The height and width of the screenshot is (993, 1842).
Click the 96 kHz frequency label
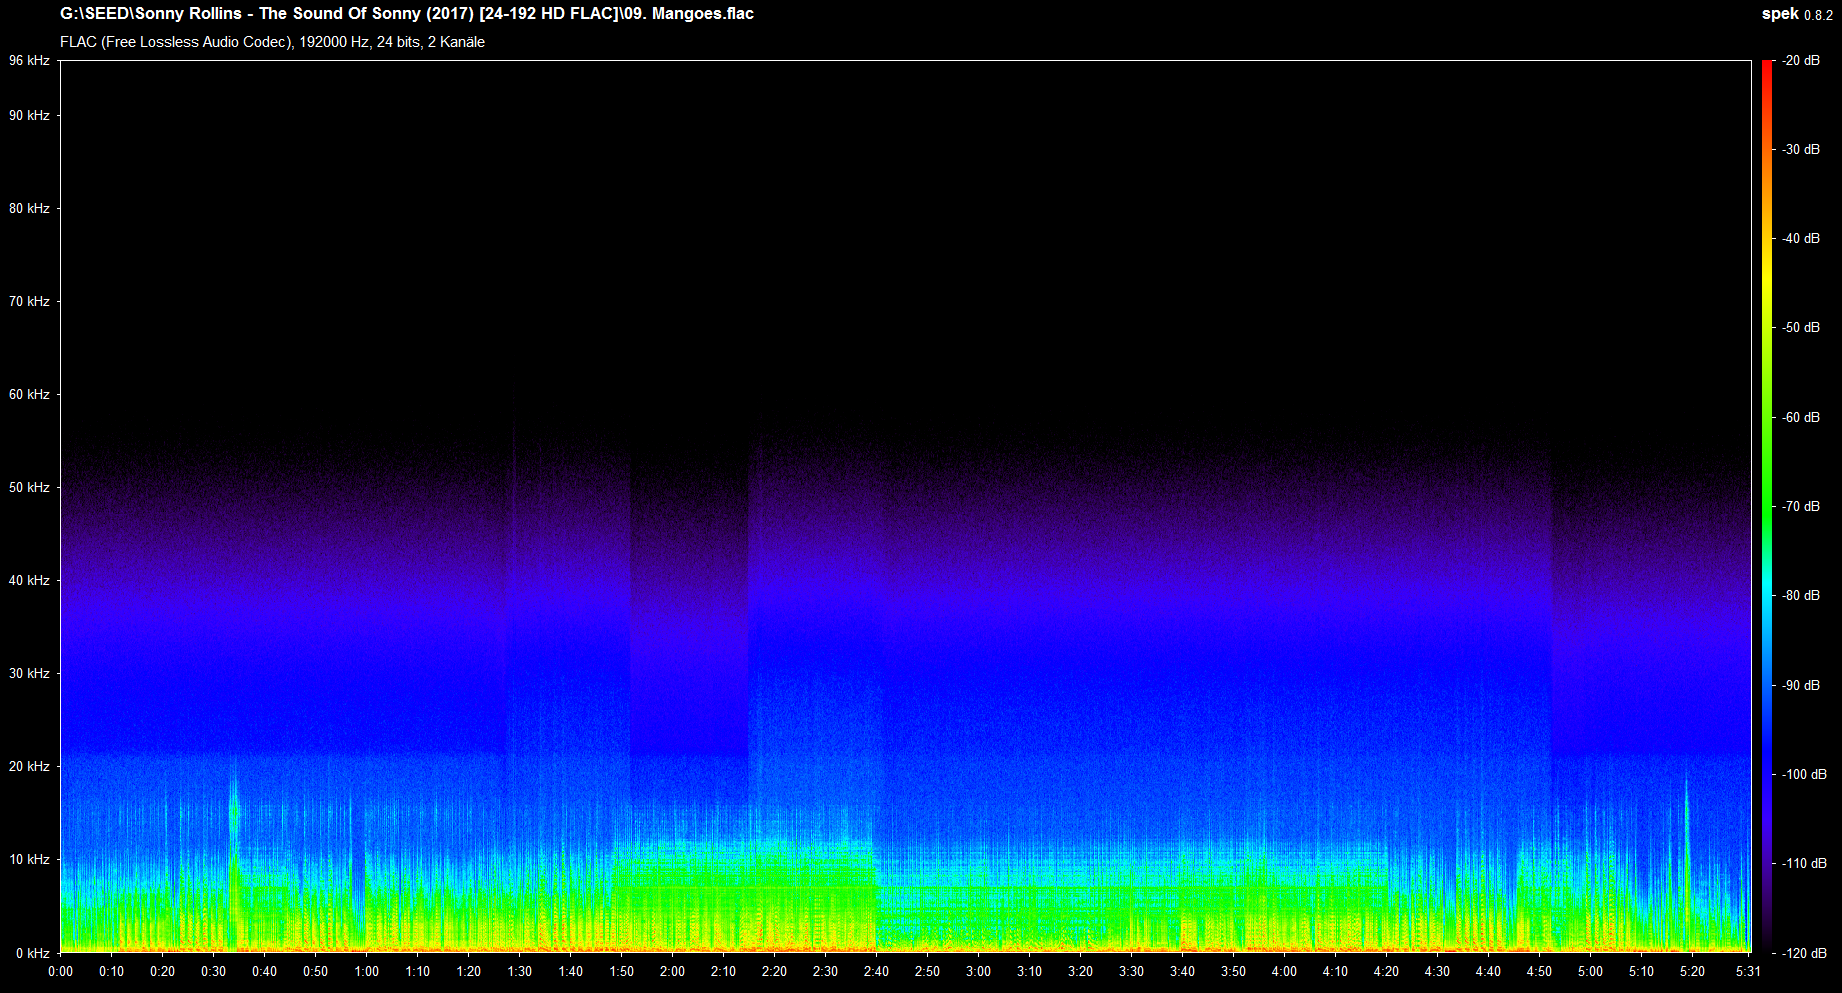[x=29, y=61]
